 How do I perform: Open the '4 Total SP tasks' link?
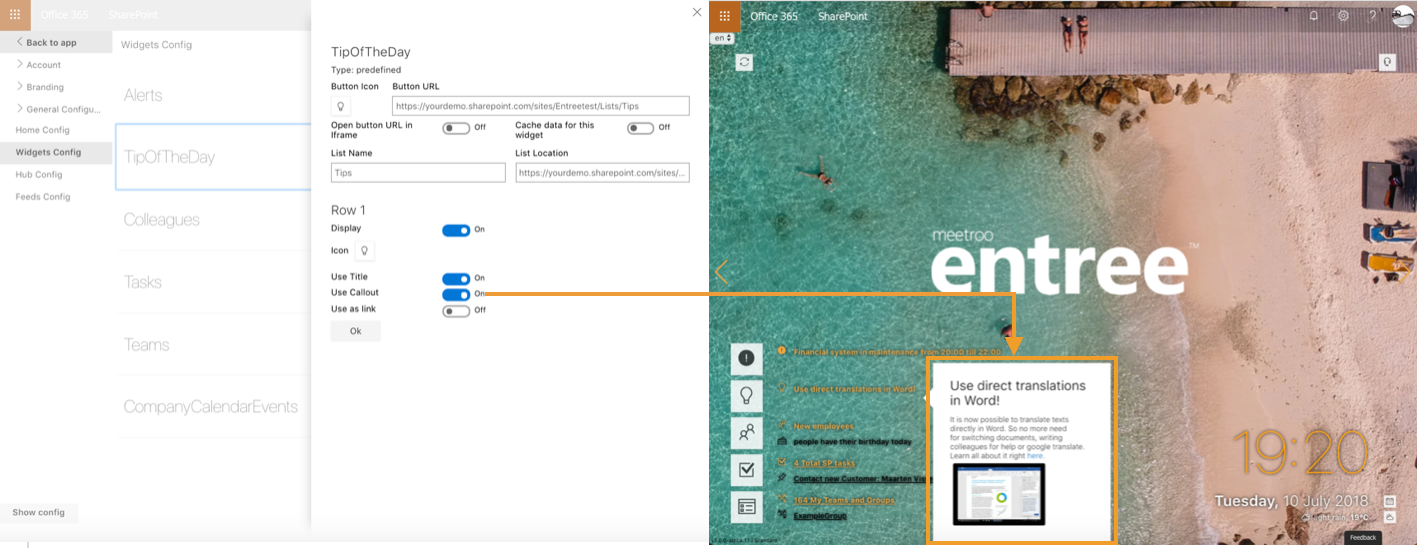pos(825,463)
